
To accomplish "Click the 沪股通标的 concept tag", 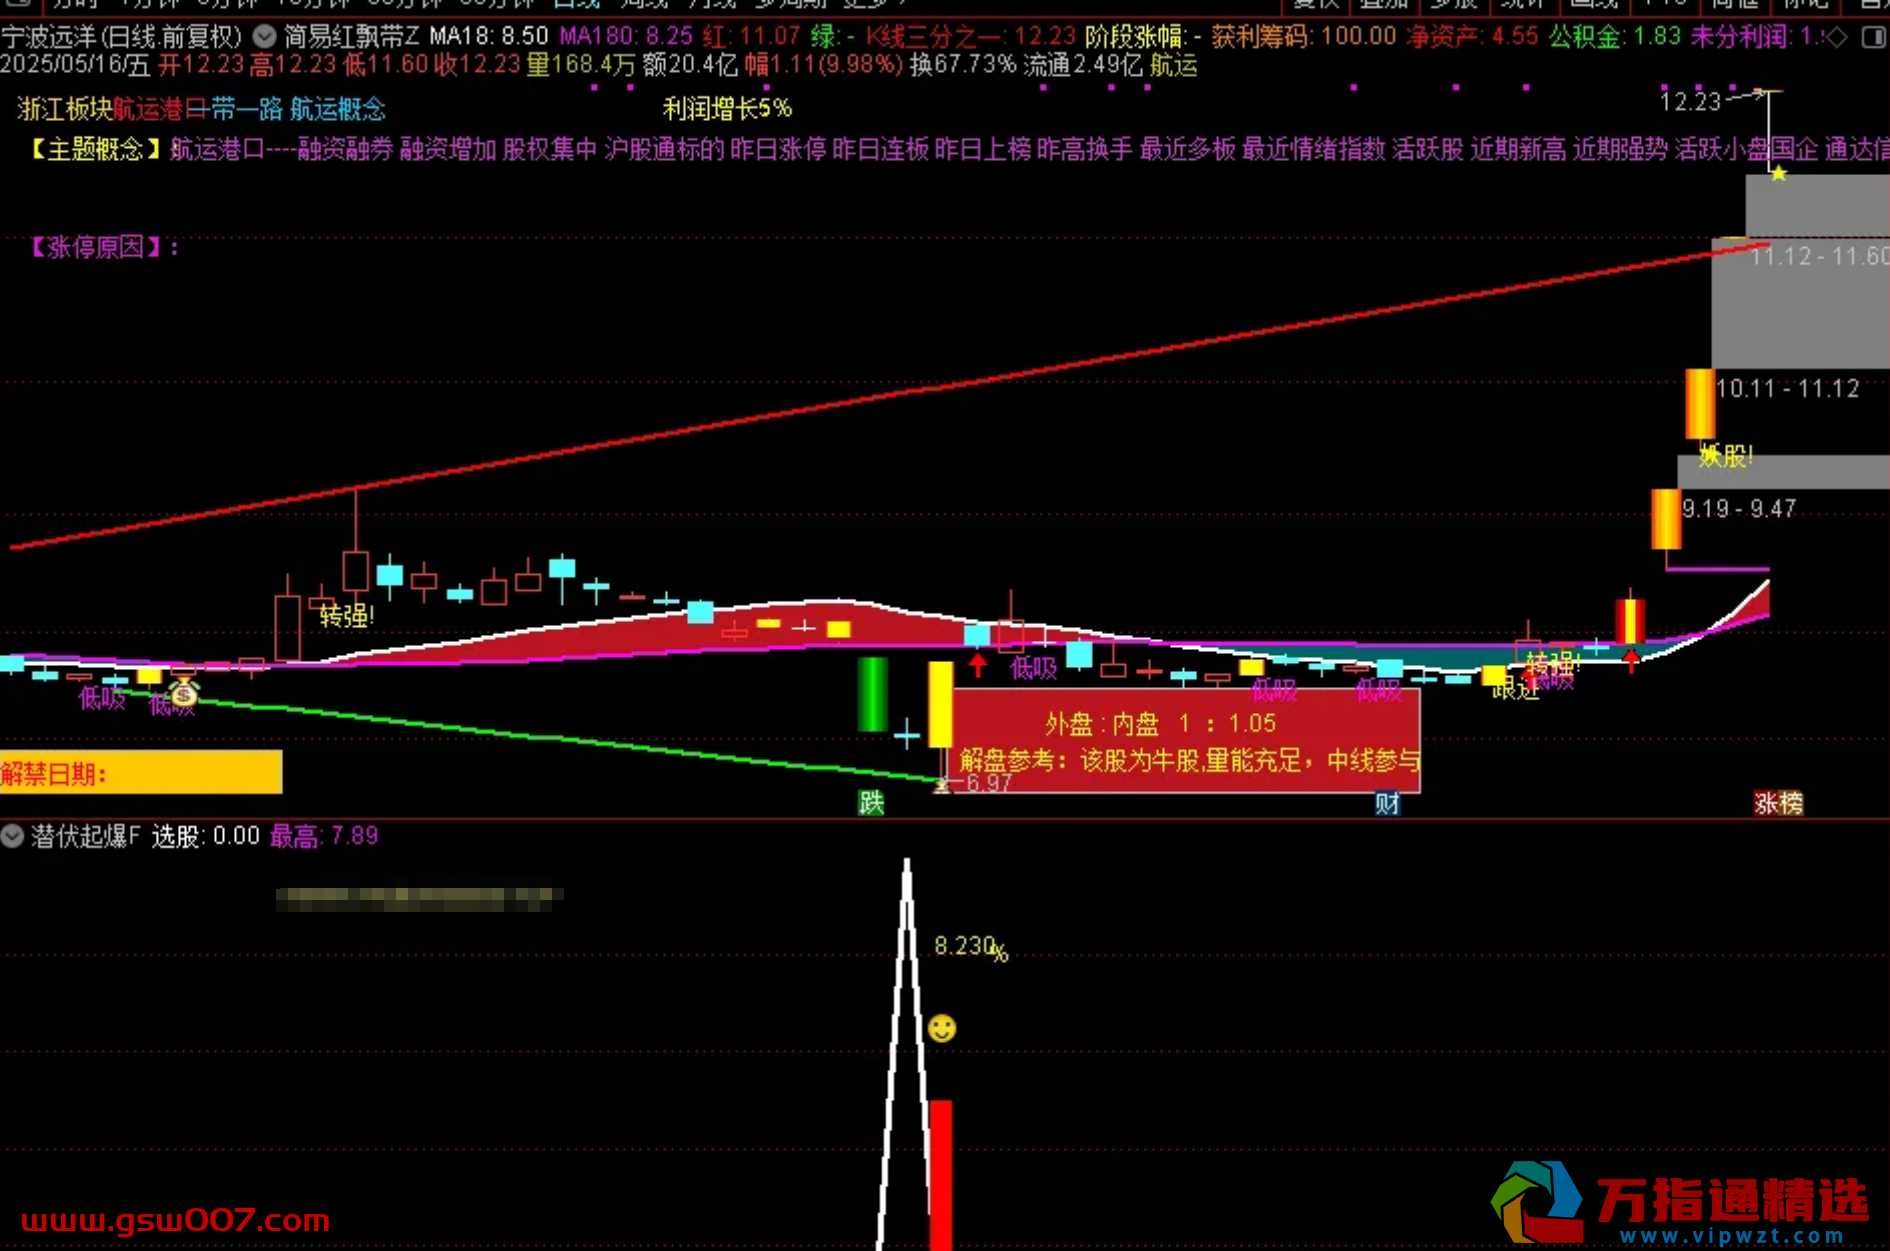I will tap(665, 149).
